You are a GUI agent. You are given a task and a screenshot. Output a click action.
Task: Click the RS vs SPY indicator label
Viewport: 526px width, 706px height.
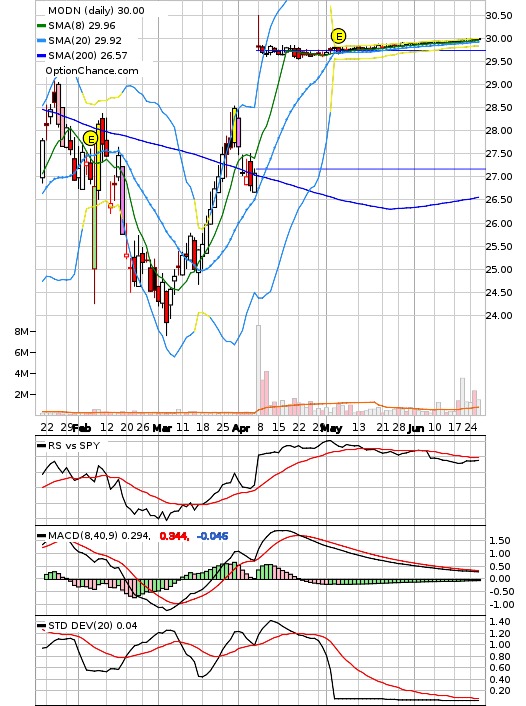point(74,445)
